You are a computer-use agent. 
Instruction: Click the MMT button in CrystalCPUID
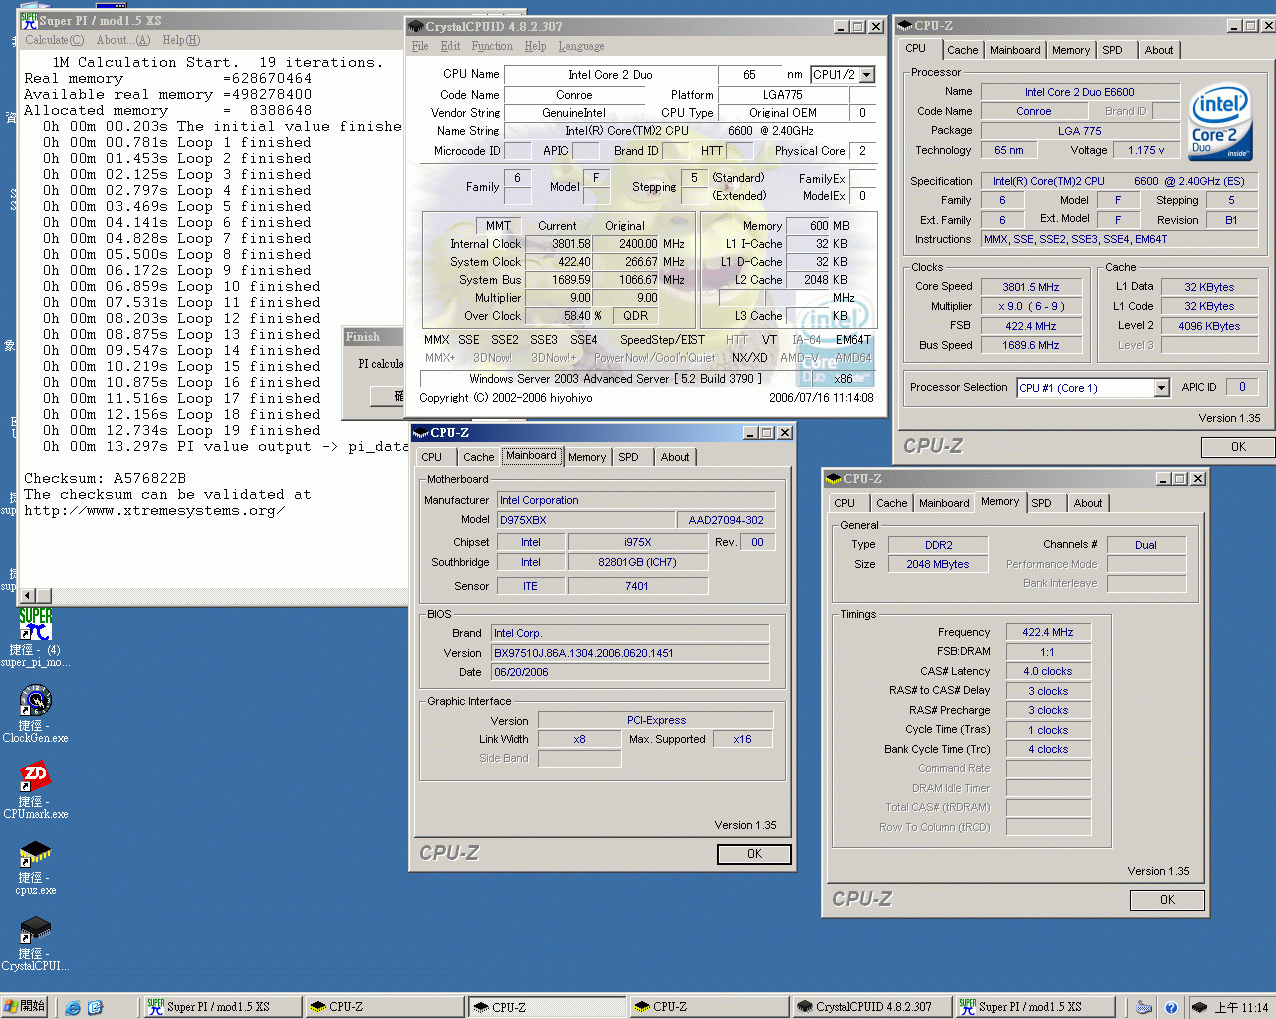pos(498,226)
